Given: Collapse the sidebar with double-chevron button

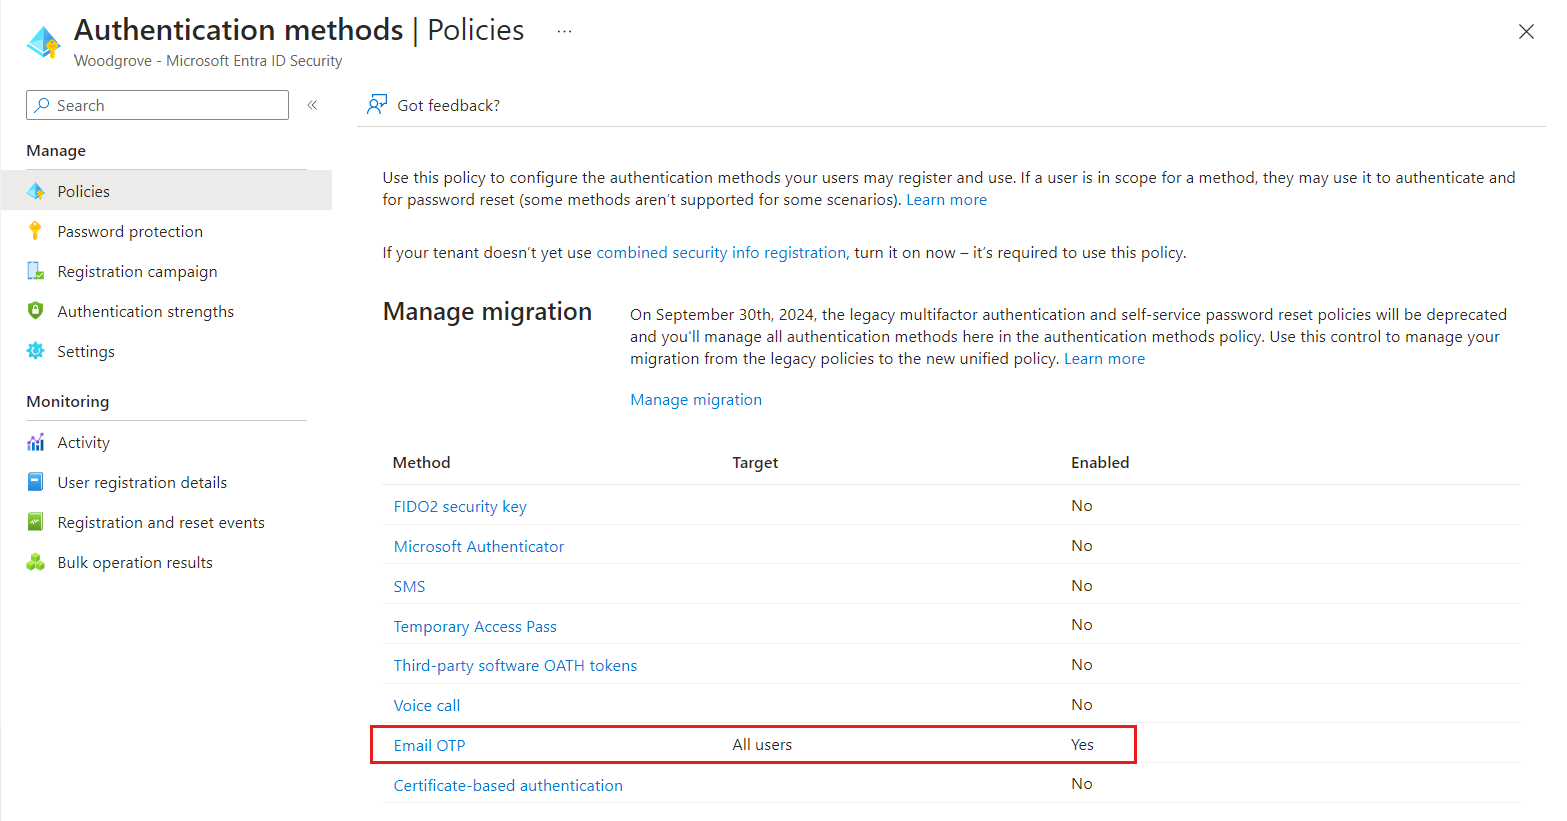Looking at the screenshot, I should [x=312, y=105].
